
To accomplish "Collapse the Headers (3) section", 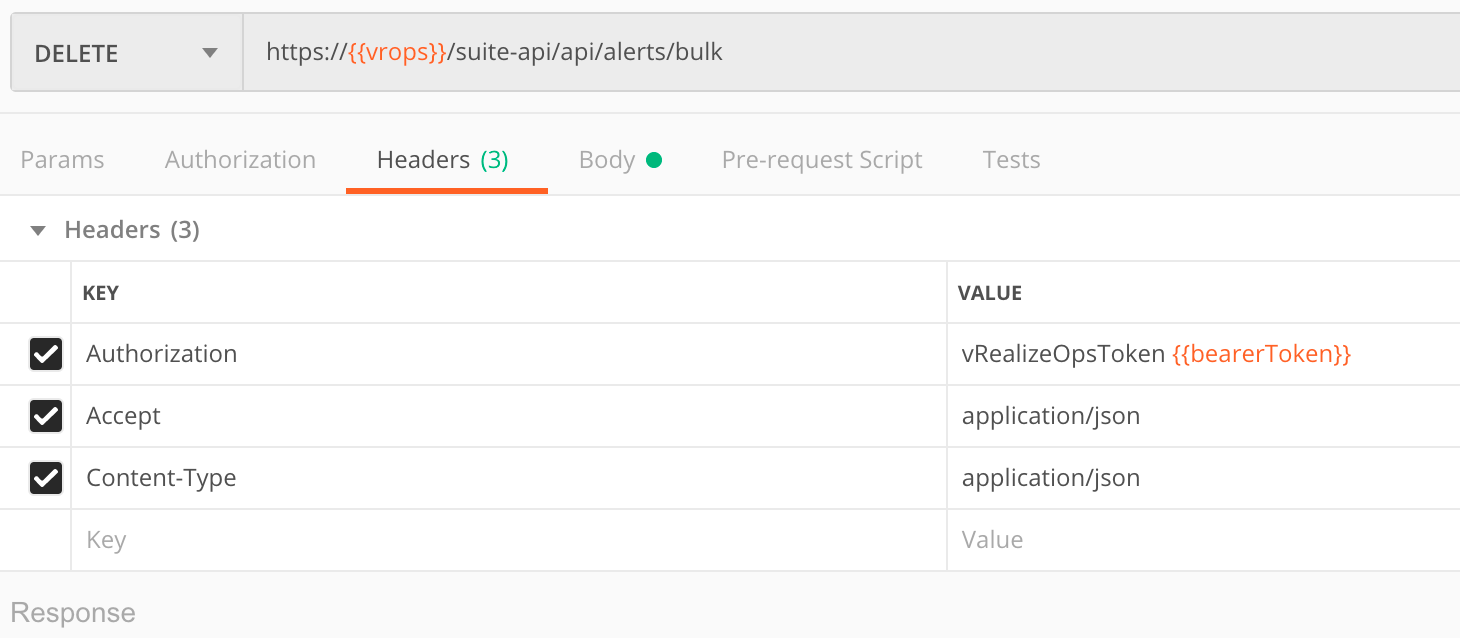I will click(x=37, y=229).
